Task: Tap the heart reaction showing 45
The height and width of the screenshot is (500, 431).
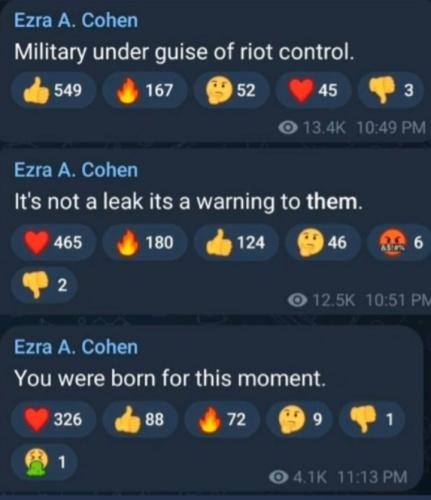Action: coord(313,90)
